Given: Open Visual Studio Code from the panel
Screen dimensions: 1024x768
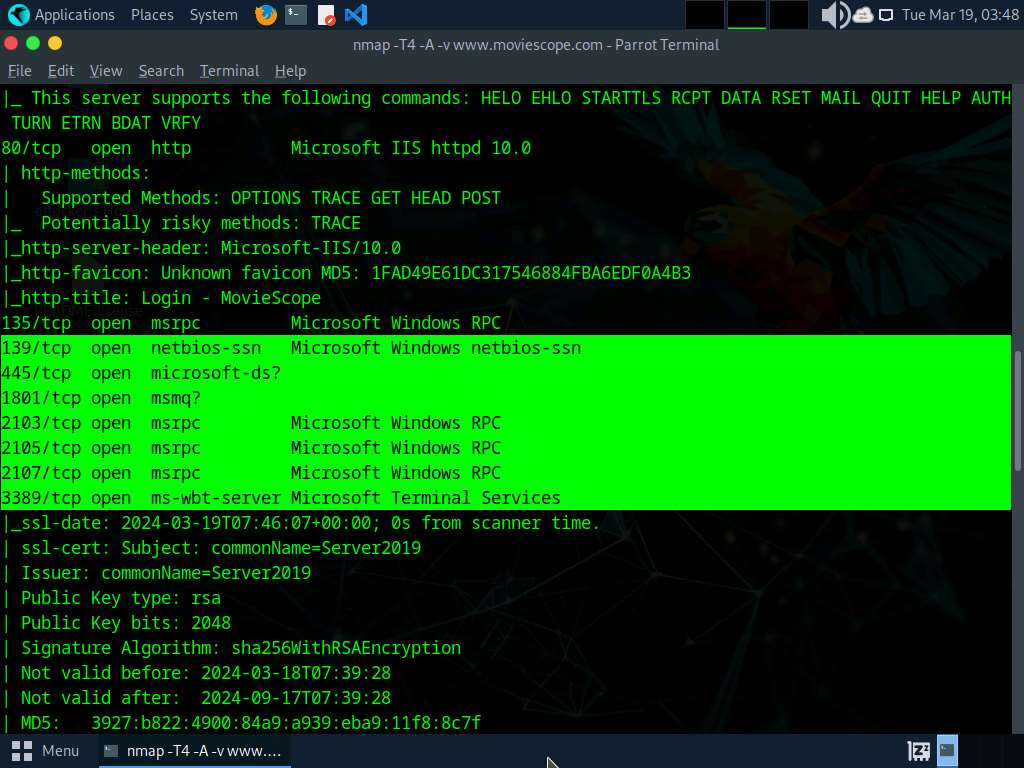Looking at the screenshot, I should click(355, 15).
